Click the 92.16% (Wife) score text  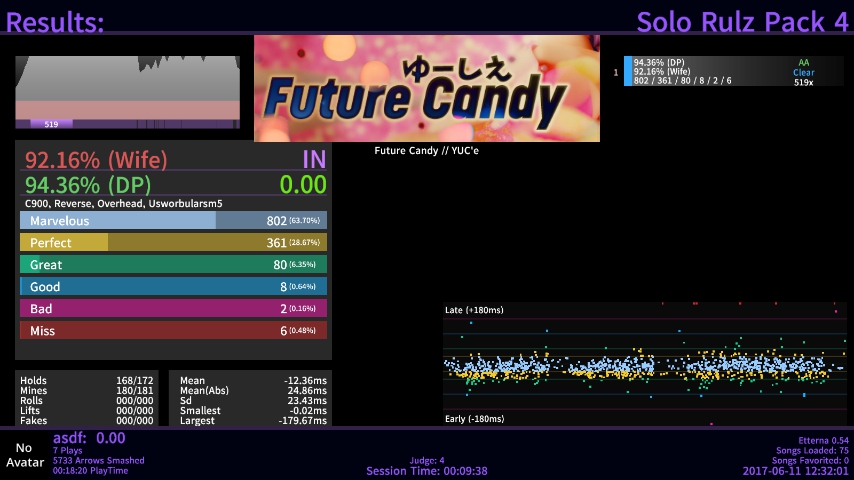coord(96,160)
